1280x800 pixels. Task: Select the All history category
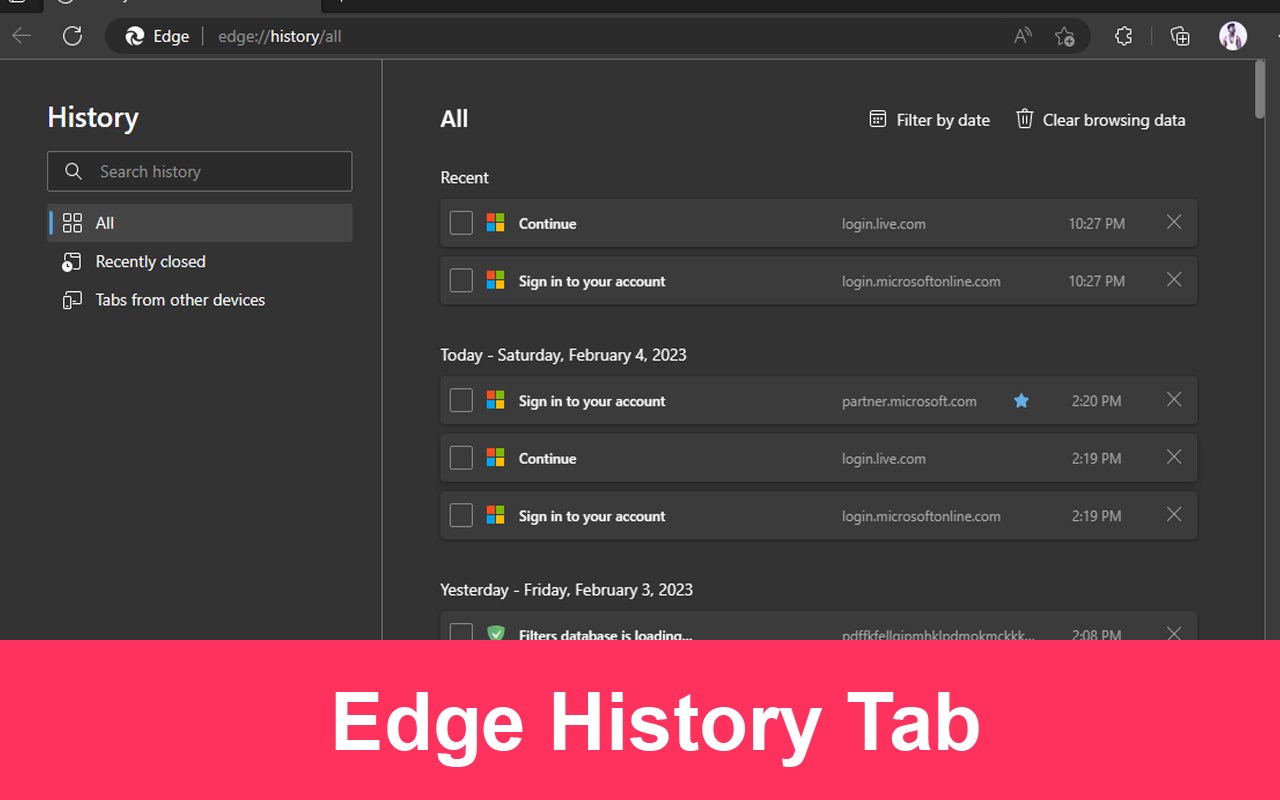pyautogui.click(x=200, y=223)
